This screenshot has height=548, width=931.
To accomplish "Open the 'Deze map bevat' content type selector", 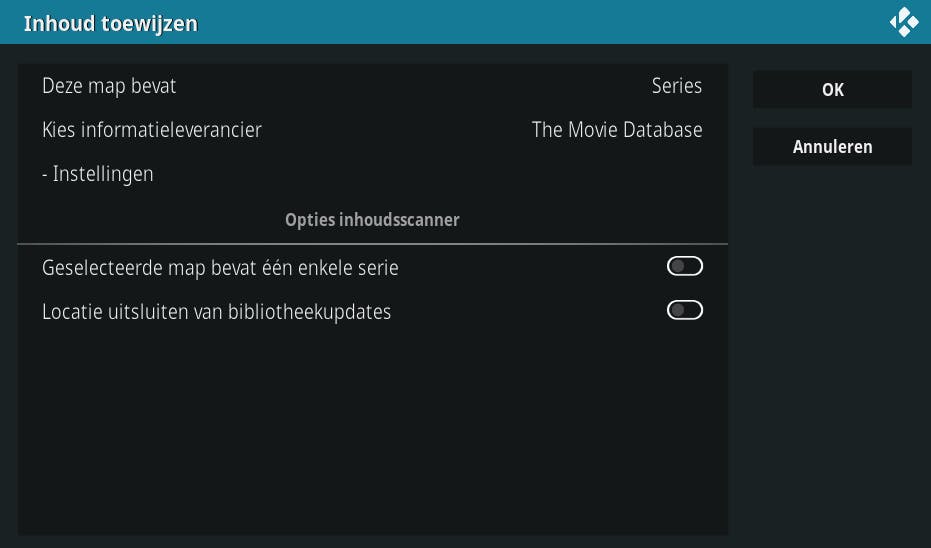I will (x=109, y=86).
